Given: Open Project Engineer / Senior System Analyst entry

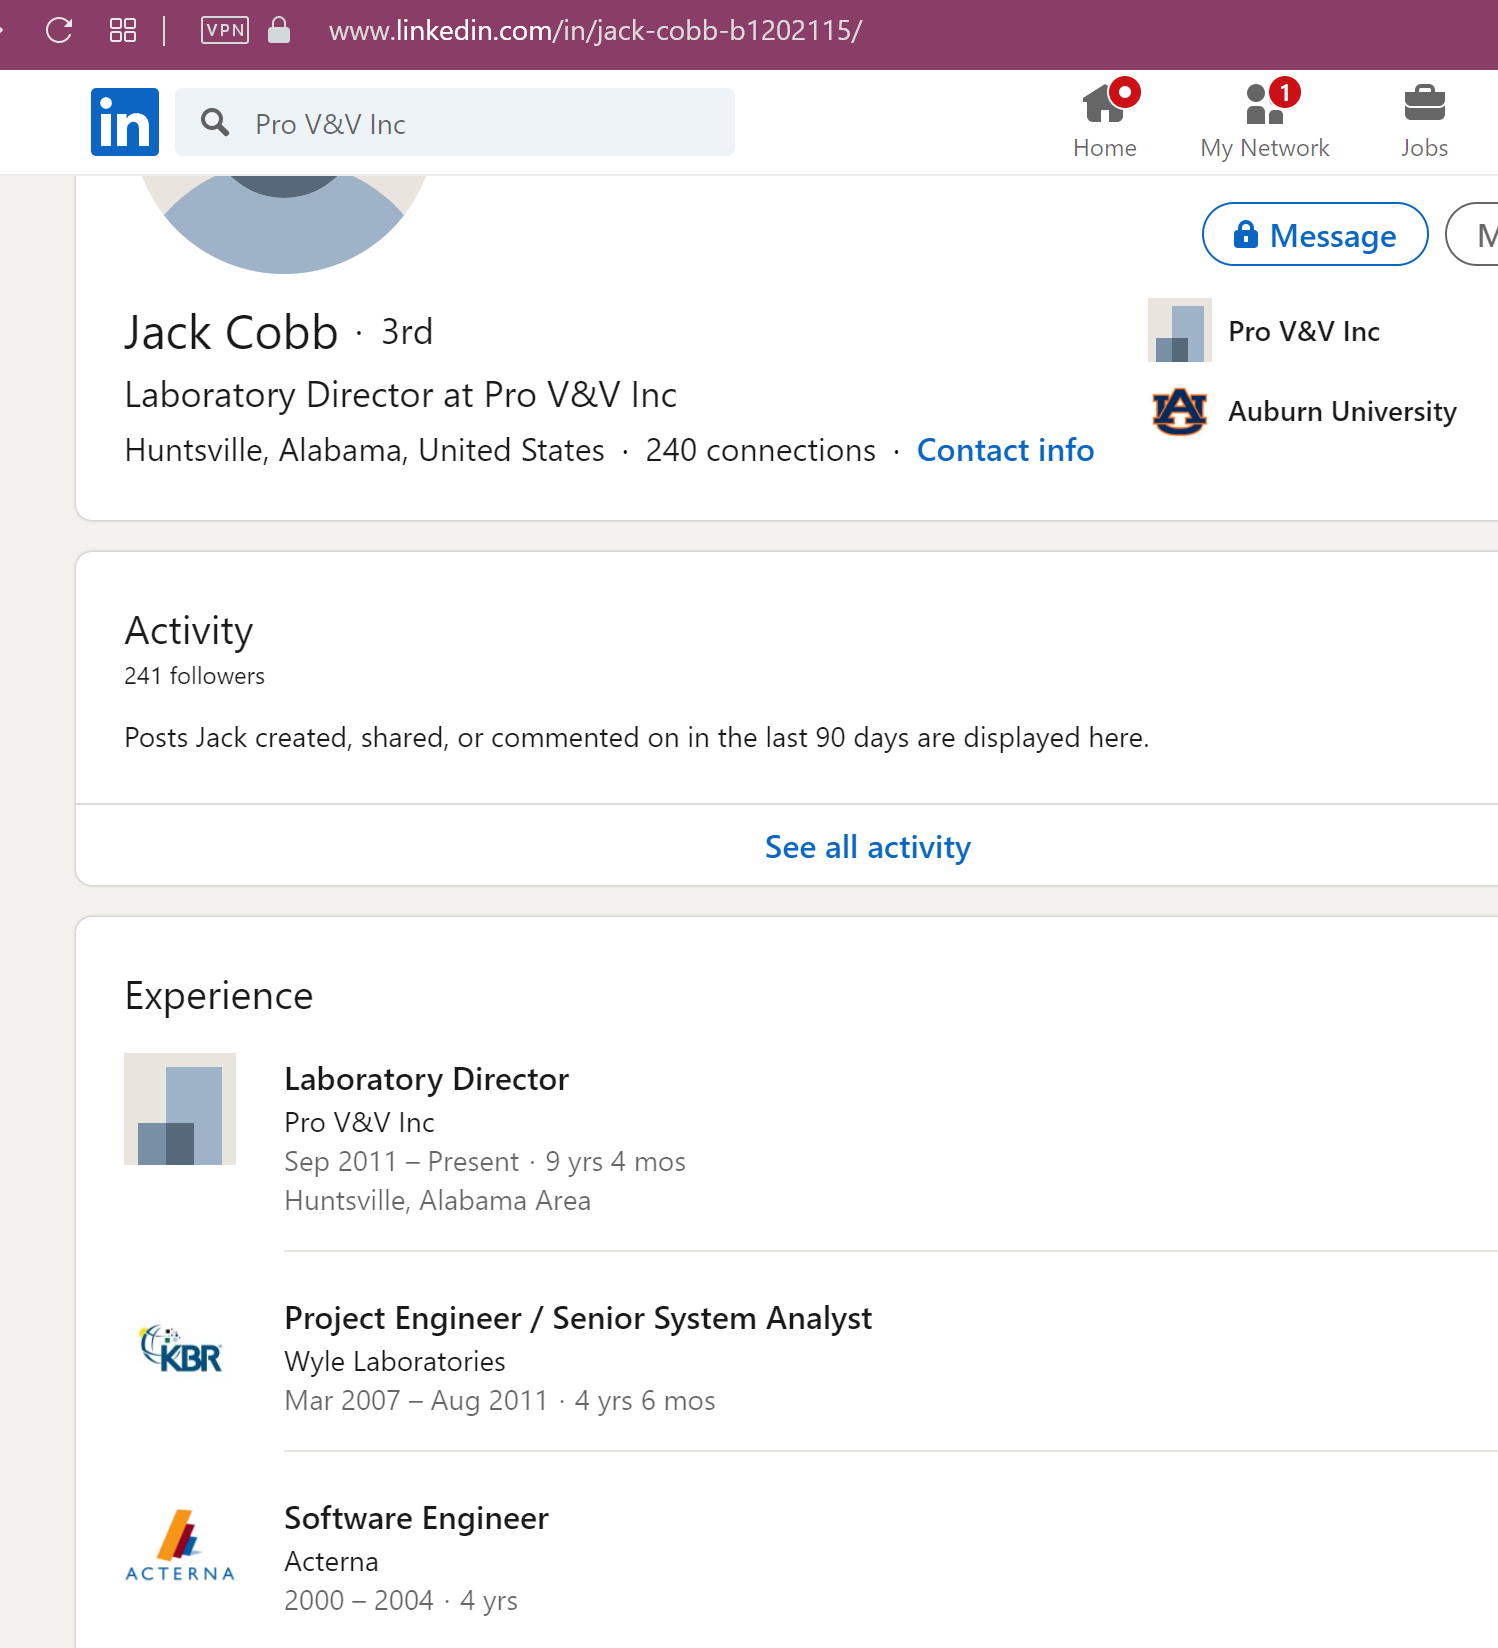Looking at the screenshot, I should (578, 1318).
